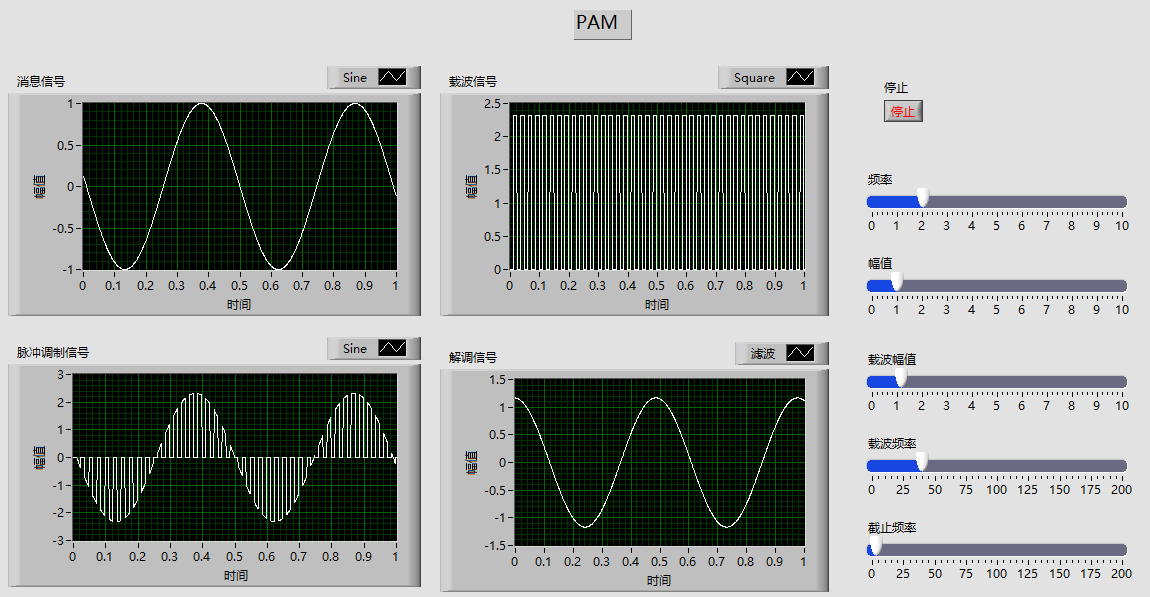Click the 截止频率 slider thumb
1150x597 pixels.
tap(875, 546)
